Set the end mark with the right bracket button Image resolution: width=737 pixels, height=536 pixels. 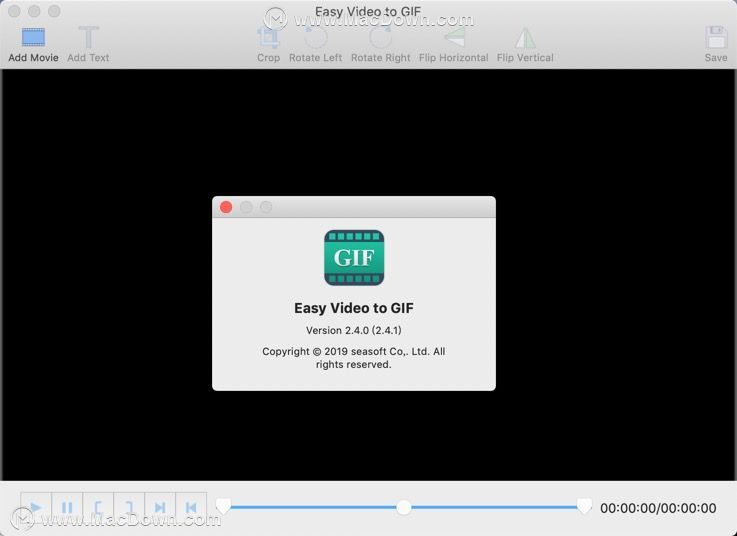click(129, 507)
